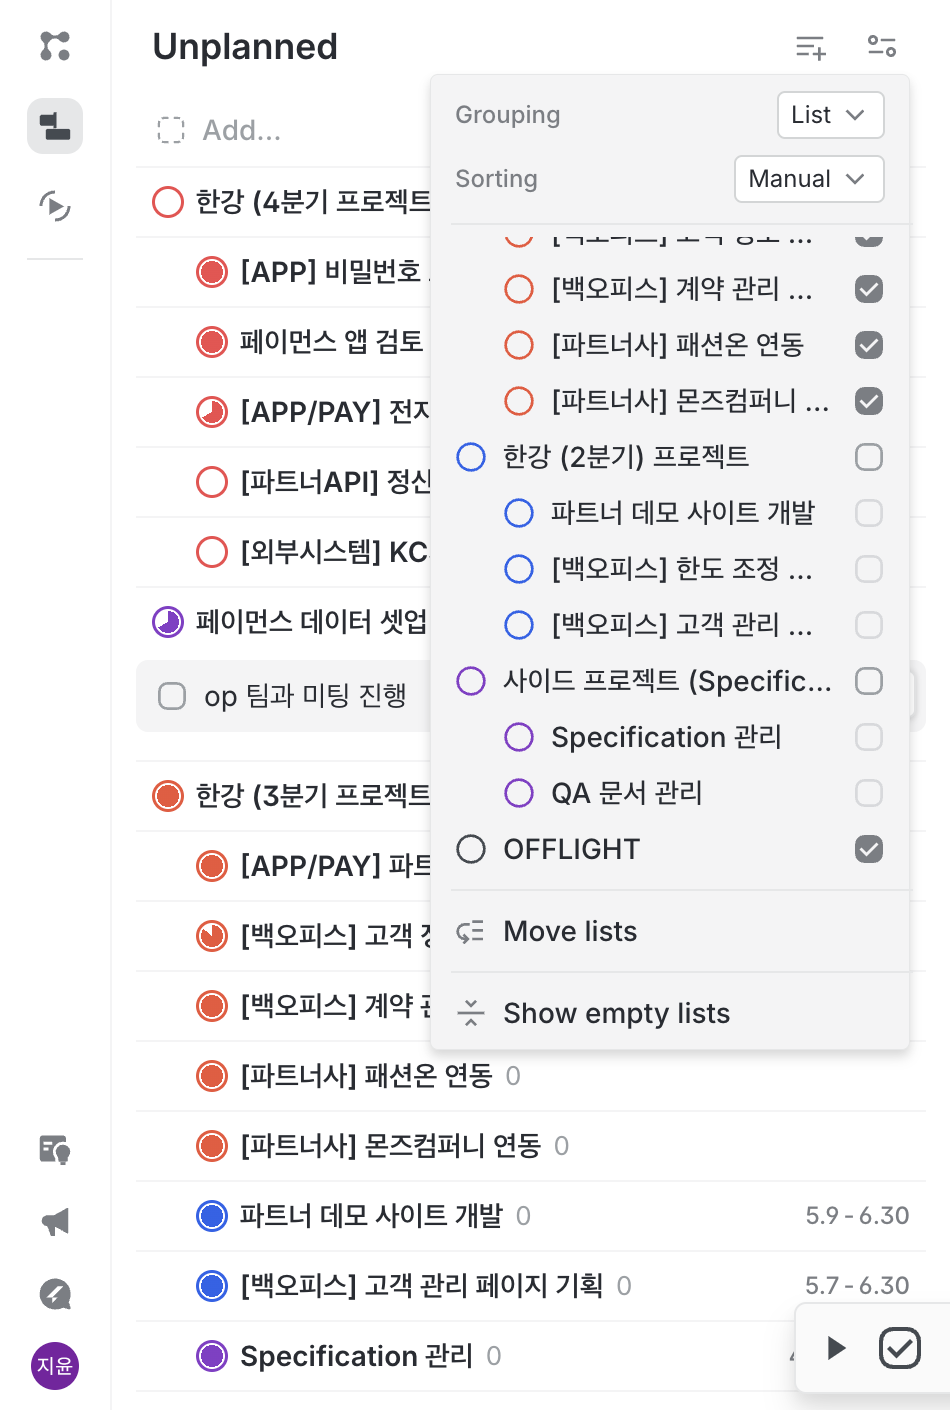Screen dimensions: 950x1410
Task: Open the 지윤 user avatar
Action: pos(55,1366)
